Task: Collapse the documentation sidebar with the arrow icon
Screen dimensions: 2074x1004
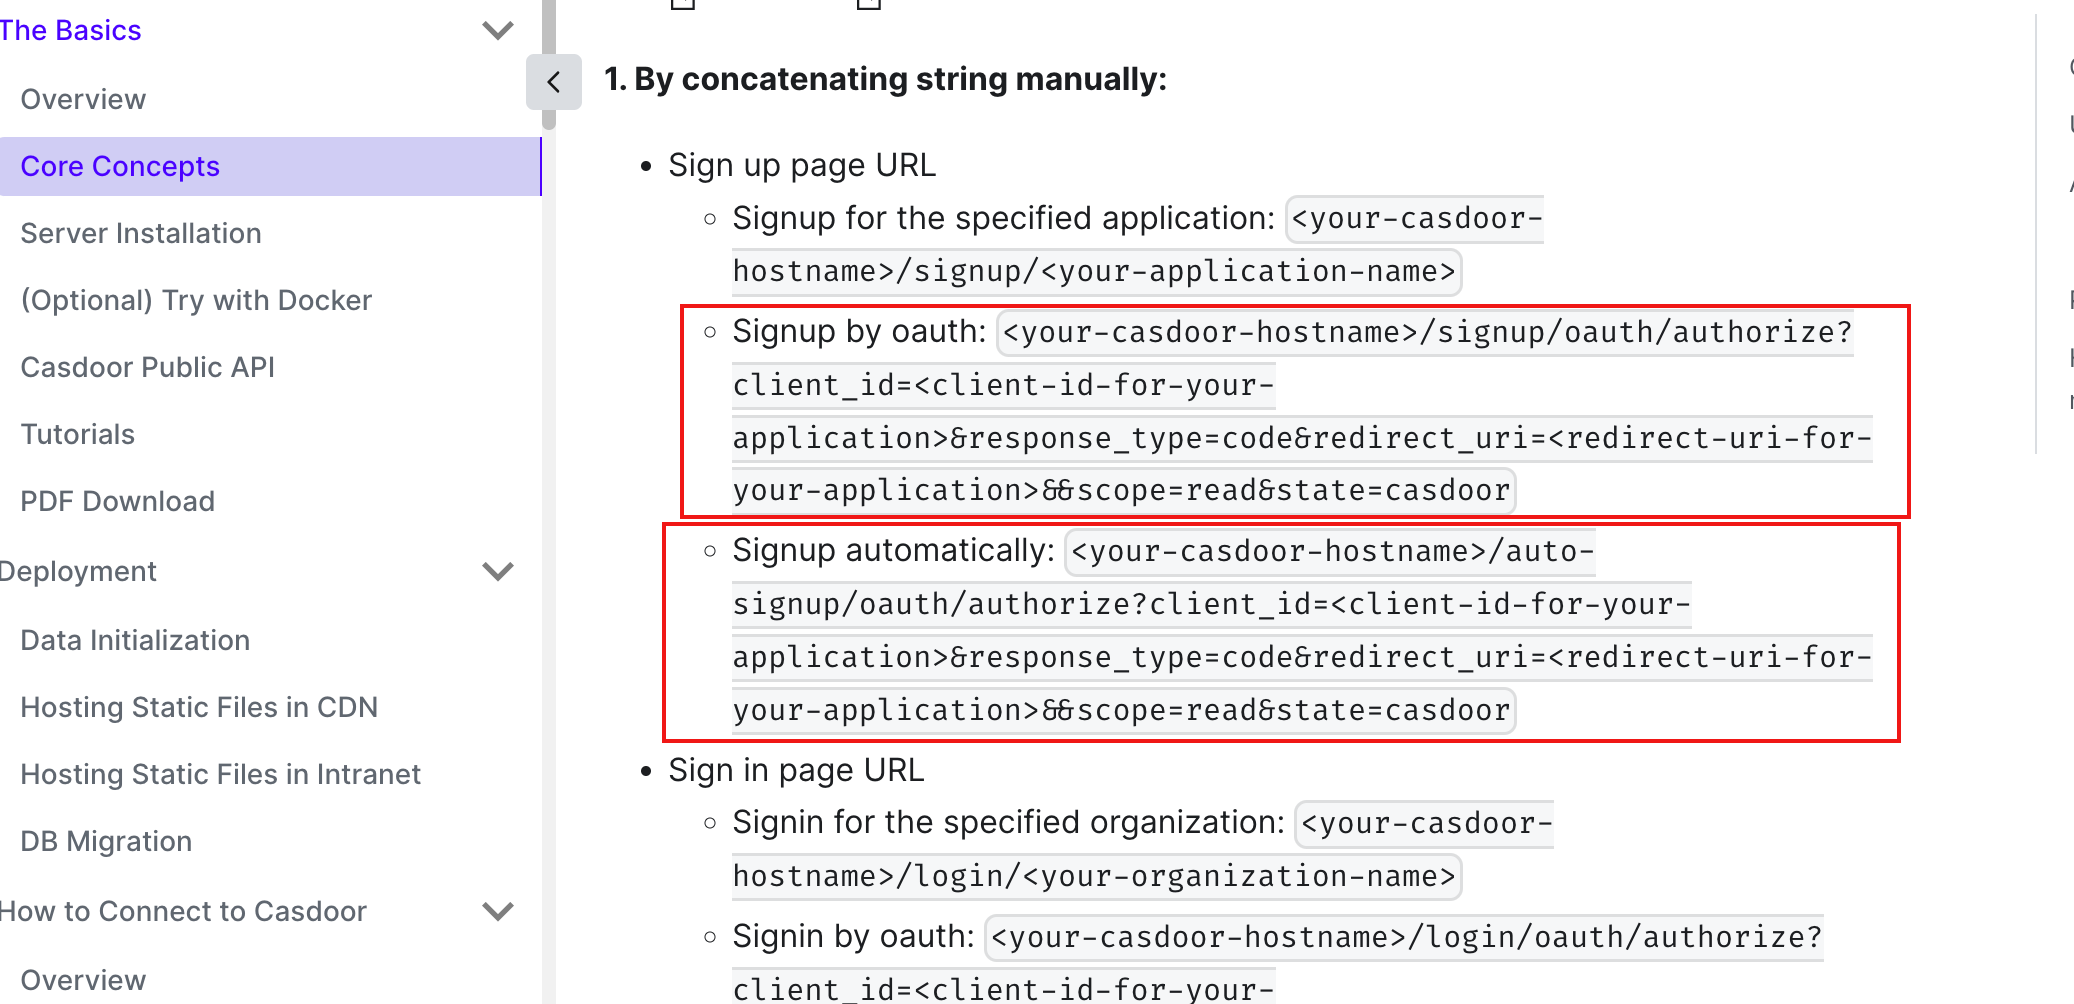Action: [554, 82]
